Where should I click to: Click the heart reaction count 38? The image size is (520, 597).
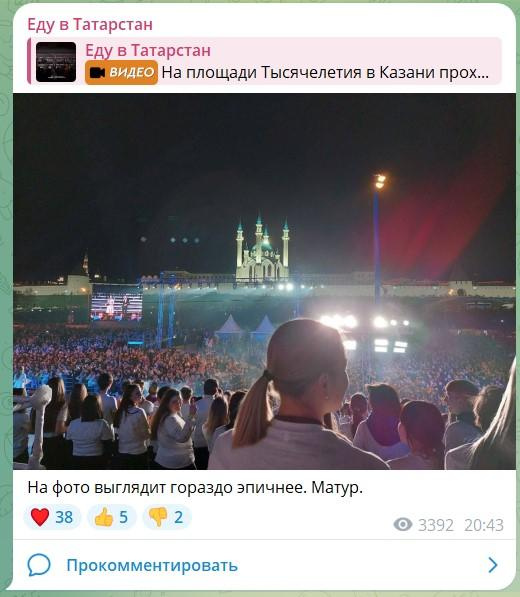pyautogui.click(x=64, y=517)
